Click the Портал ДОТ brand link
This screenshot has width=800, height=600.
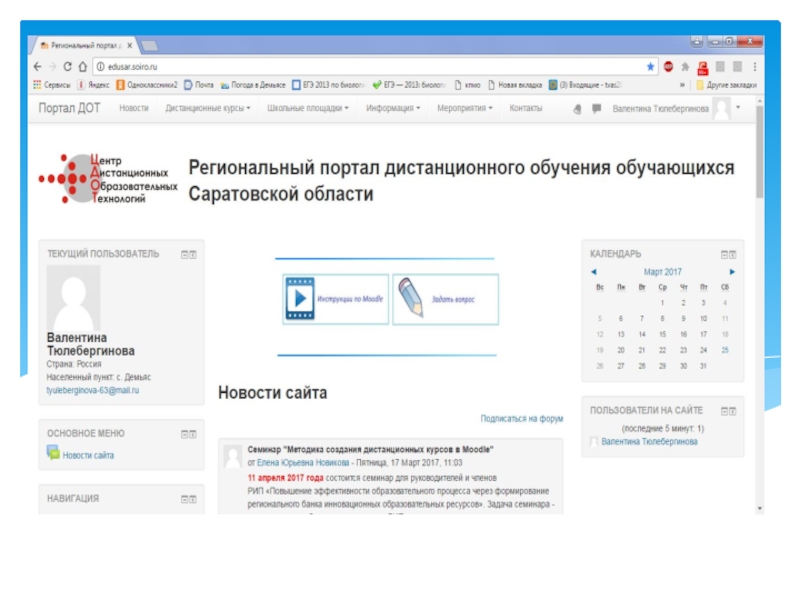point(69,108)
